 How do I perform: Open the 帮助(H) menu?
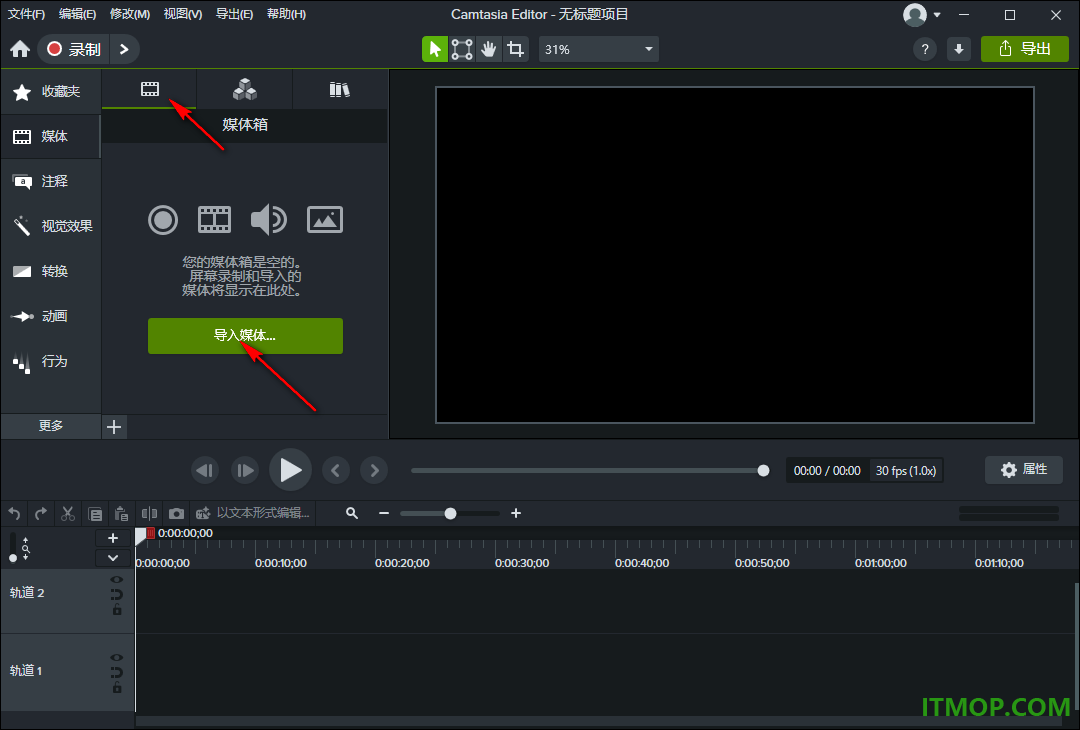pyautogui.click(x=286, y=14)
